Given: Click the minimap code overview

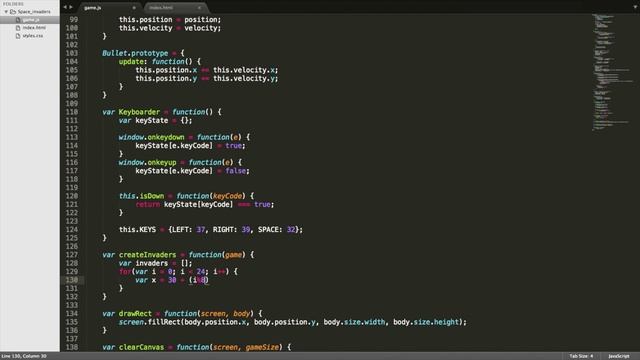Looking at the screenshot, I should coord(614,73).
